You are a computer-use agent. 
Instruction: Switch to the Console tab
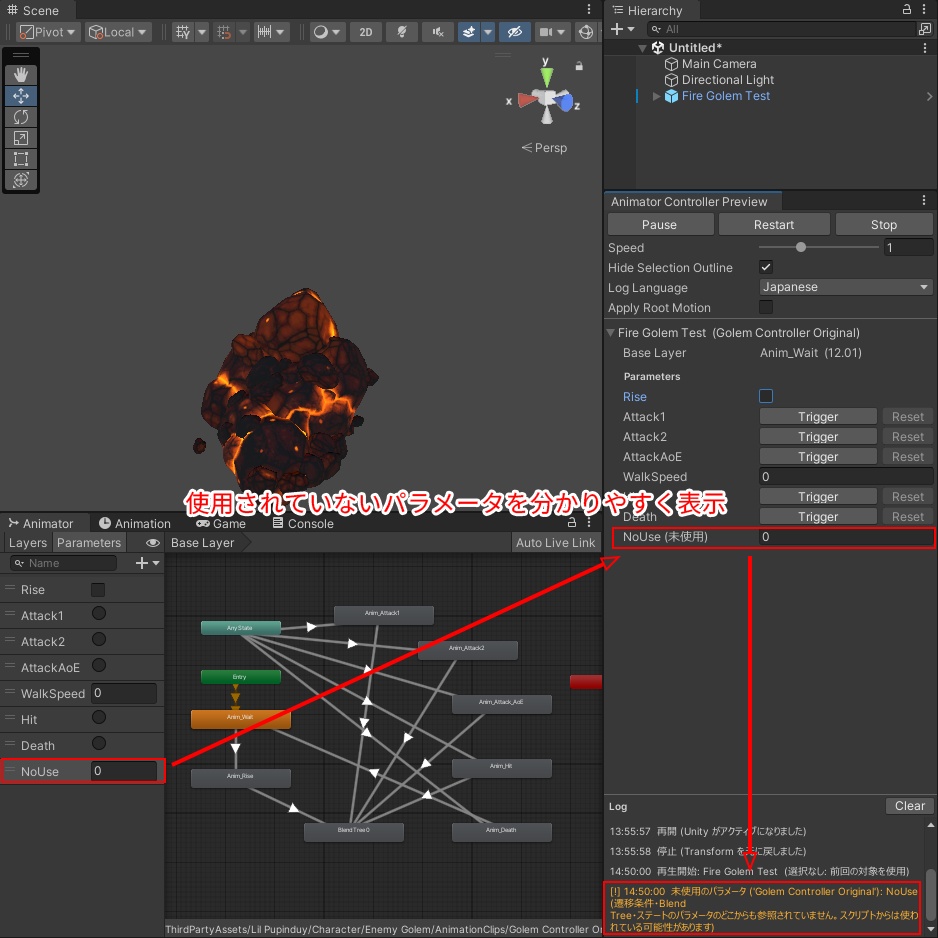pos(303,523)
